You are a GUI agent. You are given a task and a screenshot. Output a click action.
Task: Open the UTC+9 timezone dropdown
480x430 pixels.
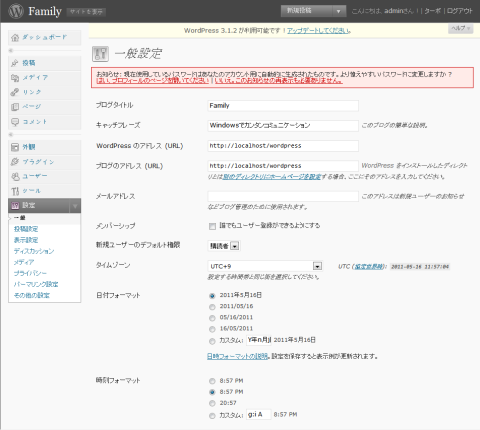tap(265, 266)
